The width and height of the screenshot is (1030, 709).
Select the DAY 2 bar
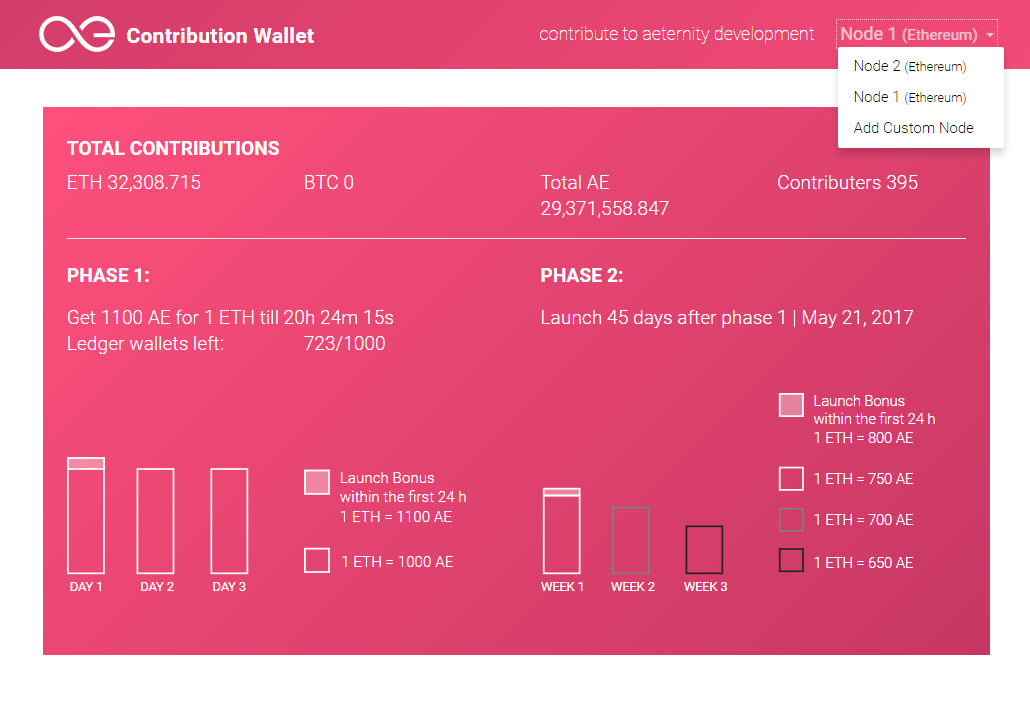coord(156,521)
